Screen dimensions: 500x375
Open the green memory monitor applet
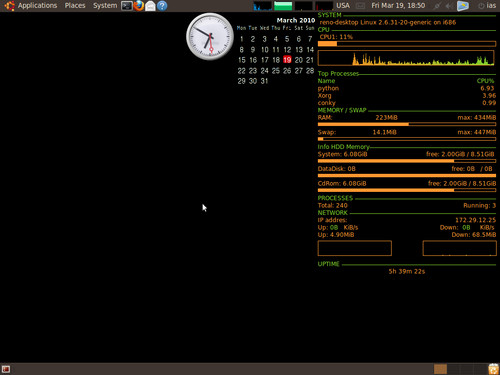coord(283,6)
